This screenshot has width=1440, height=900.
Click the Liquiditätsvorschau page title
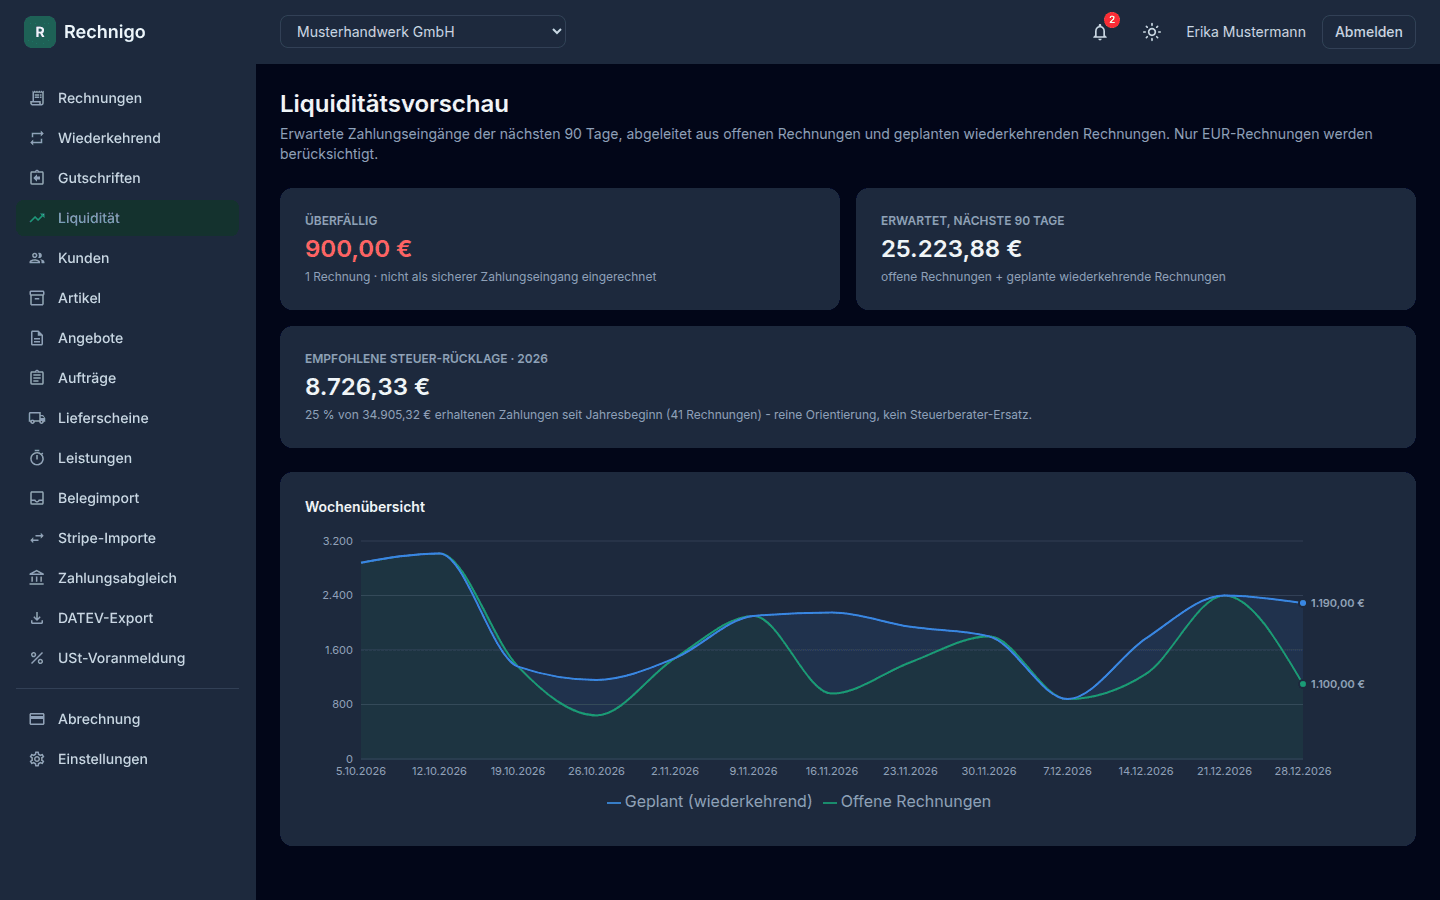394,104
